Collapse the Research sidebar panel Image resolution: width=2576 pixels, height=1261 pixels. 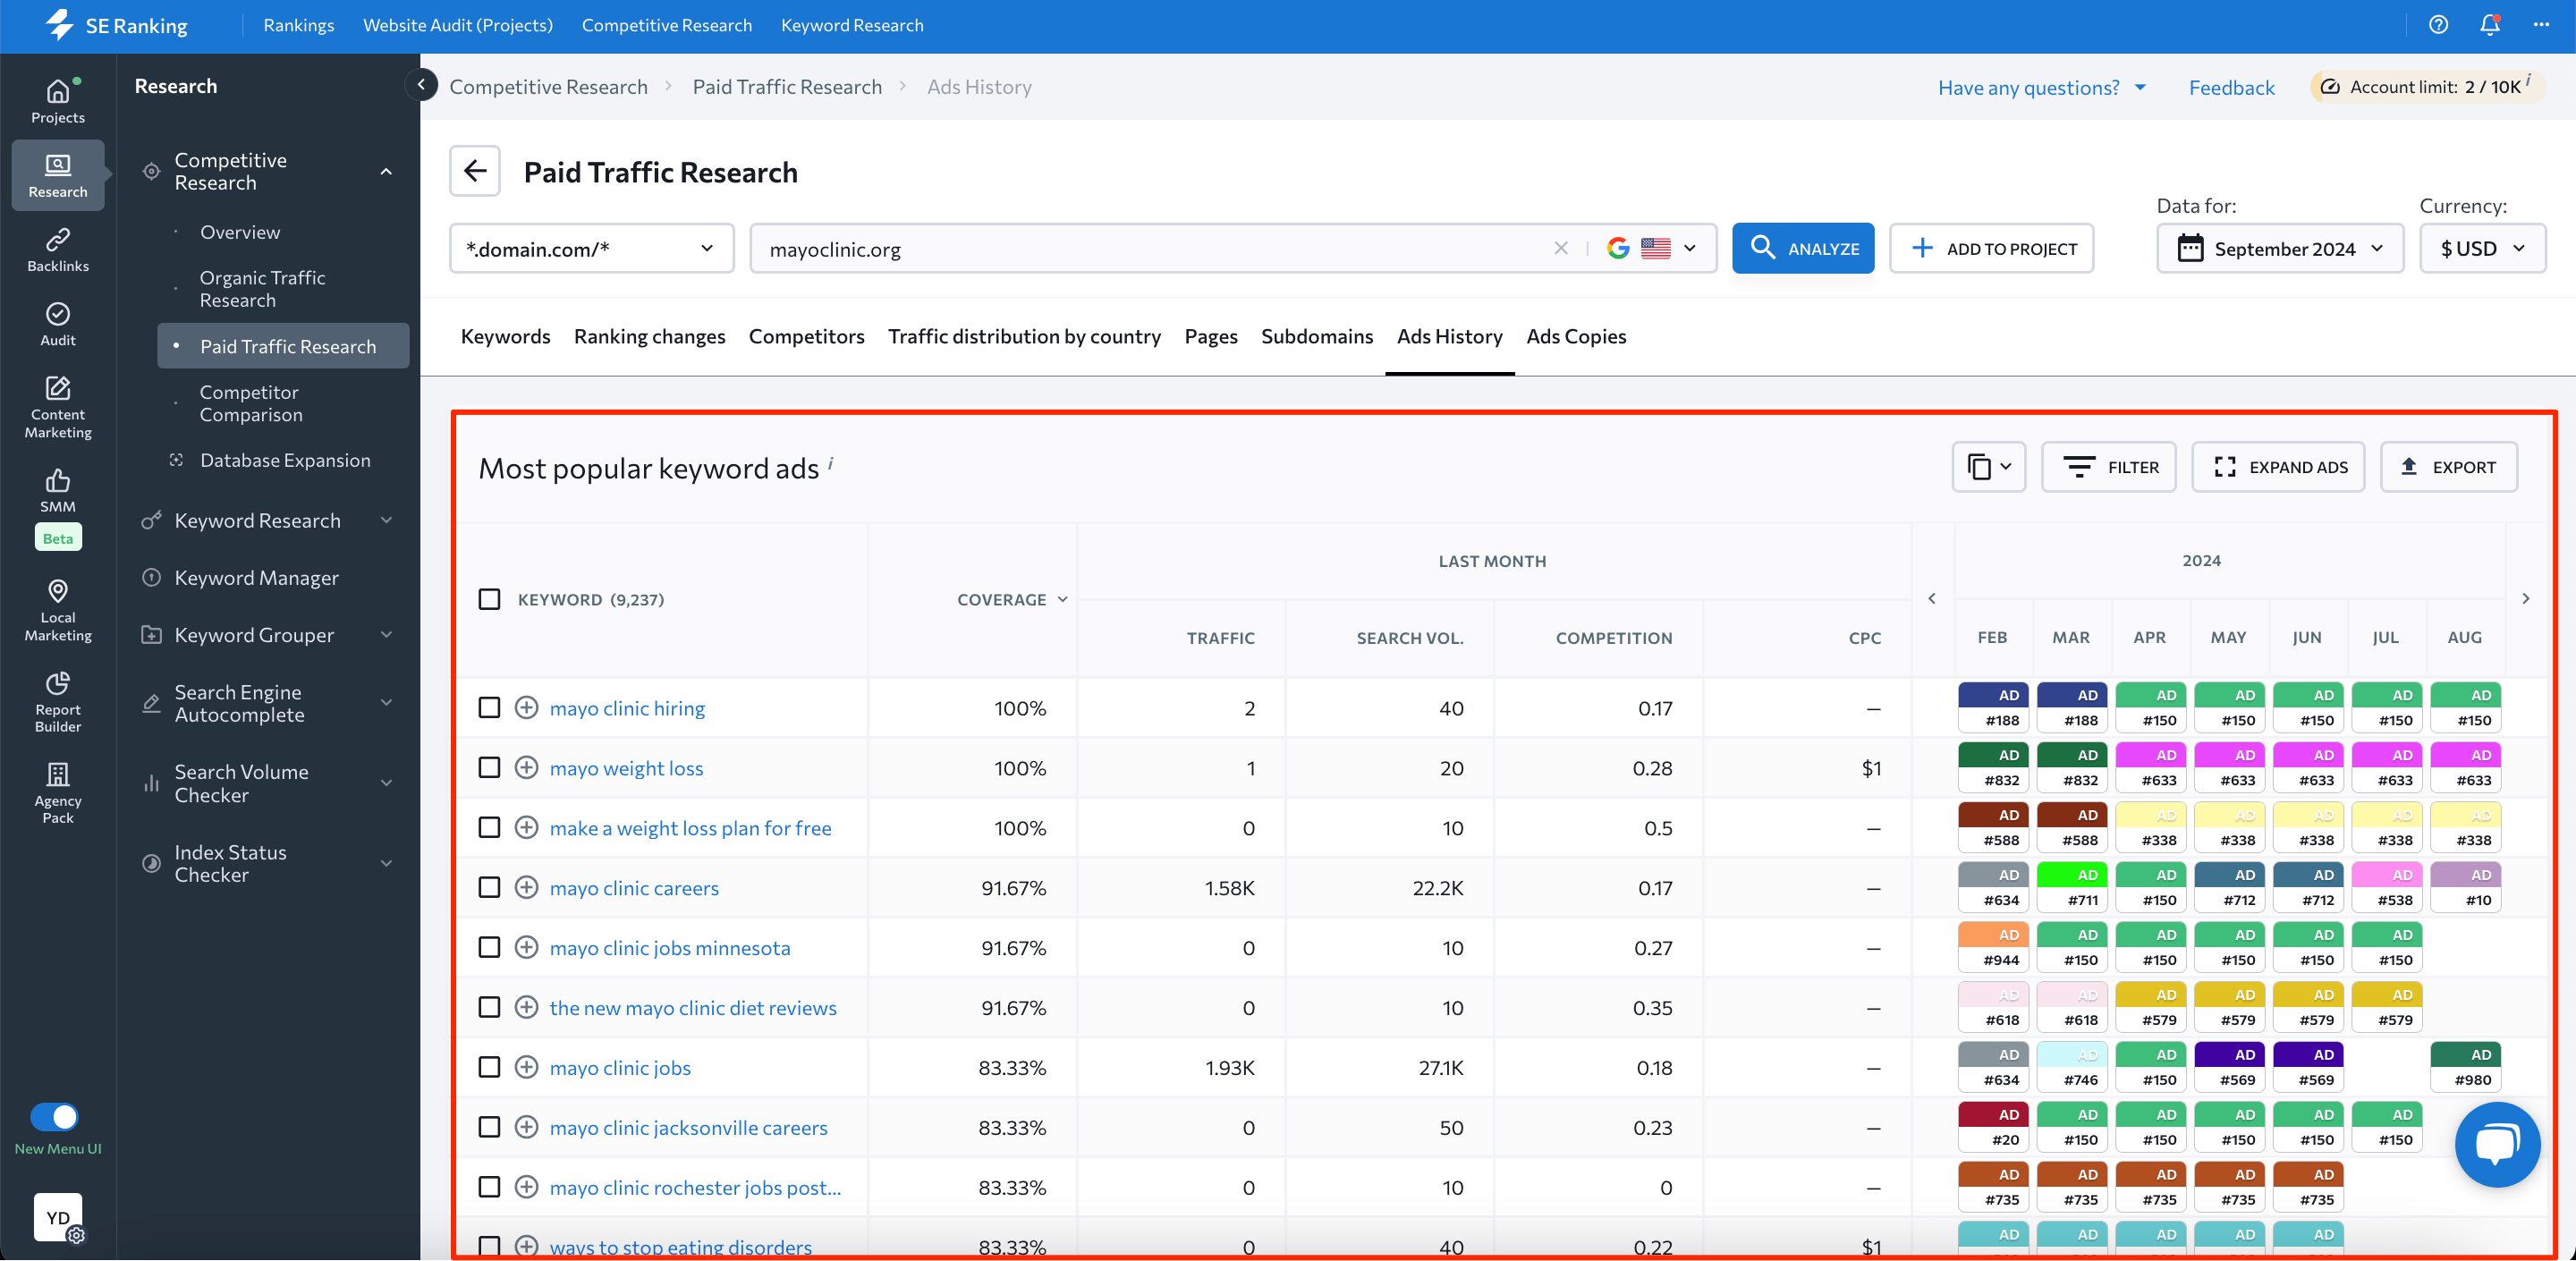click(x=421, y=85)
